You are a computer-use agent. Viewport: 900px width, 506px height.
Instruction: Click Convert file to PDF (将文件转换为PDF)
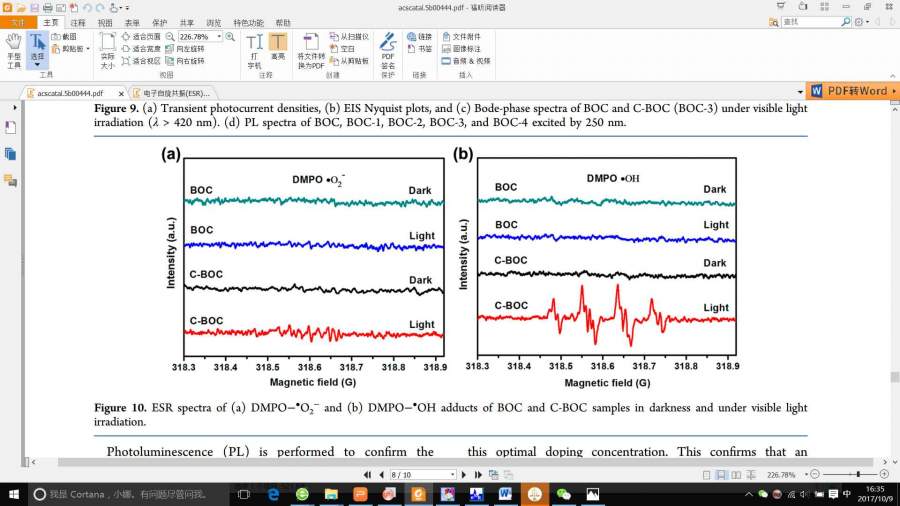[x=311, y=50]
